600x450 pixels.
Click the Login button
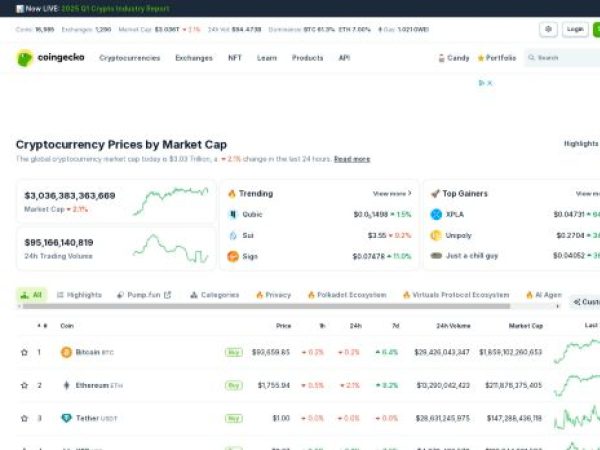(x=575, y=29)
